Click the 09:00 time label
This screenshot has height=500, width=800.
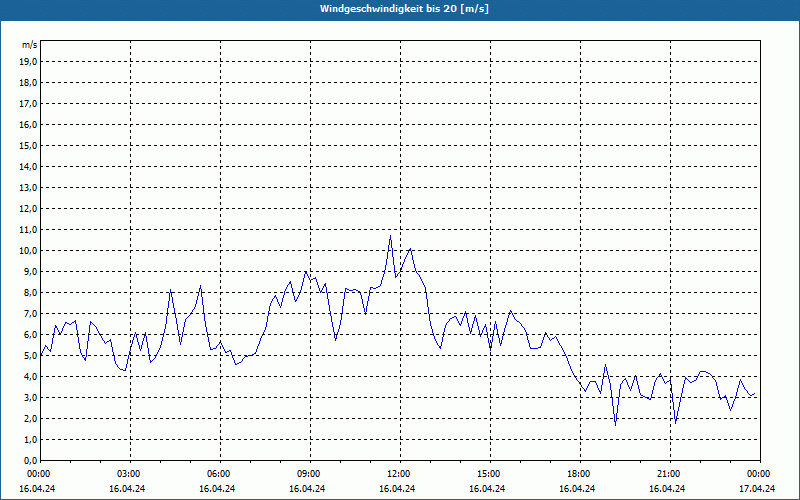310,474
